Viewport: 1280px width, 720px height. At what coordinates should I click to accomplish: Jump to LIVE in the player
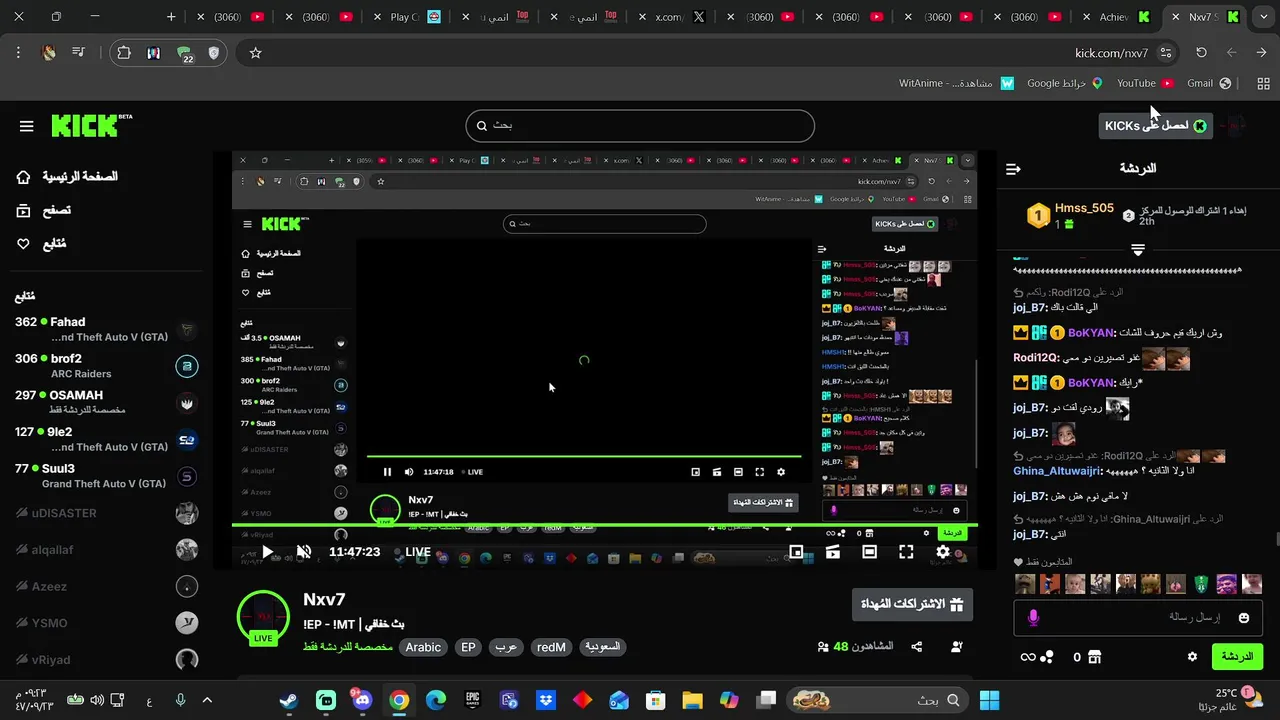412,552
